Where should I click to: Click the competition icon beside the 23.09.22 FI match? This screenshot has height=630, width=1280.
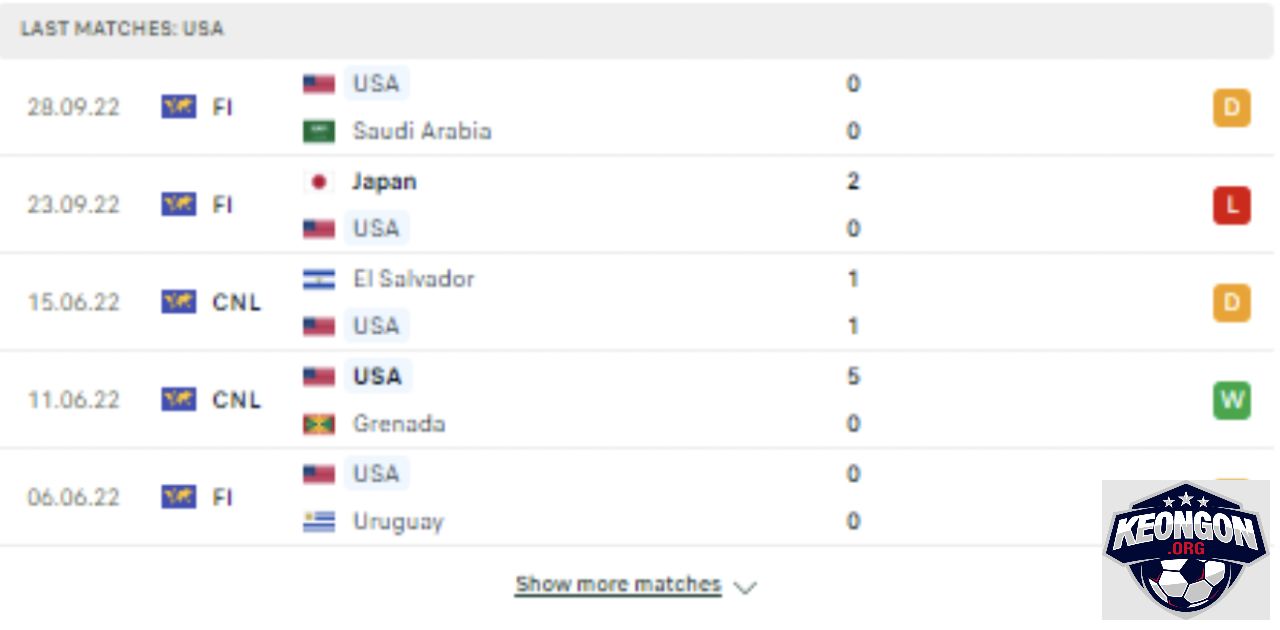click(x=179, y=204)
